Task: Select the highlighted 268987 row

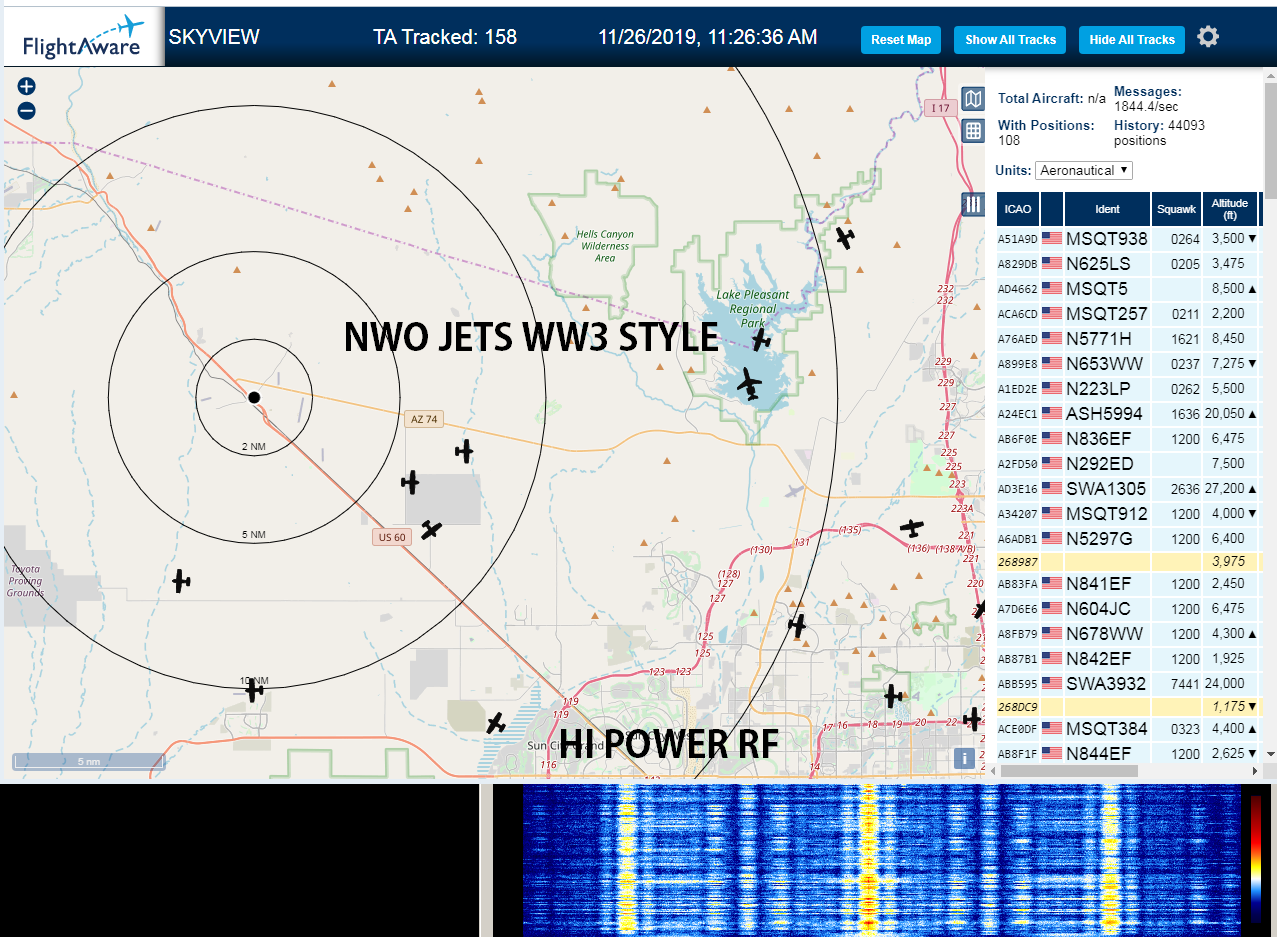Action: pyautogui.click(x=1128, y=563)
